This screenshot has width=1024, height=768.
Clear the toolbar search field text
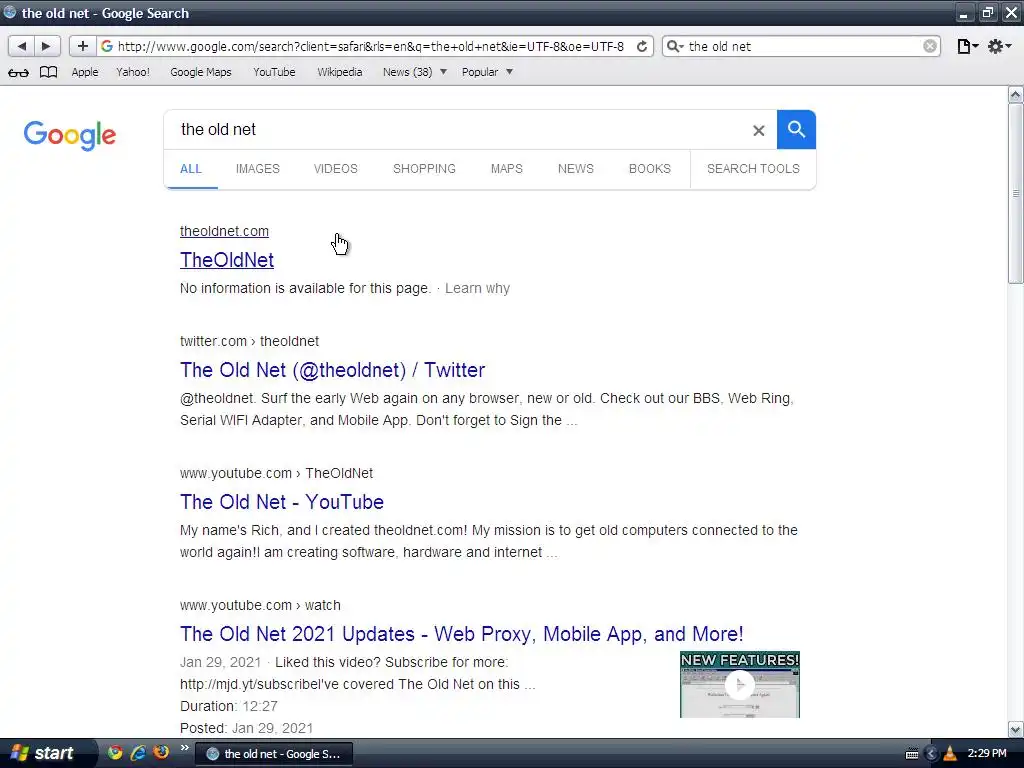tap(930, 46)
